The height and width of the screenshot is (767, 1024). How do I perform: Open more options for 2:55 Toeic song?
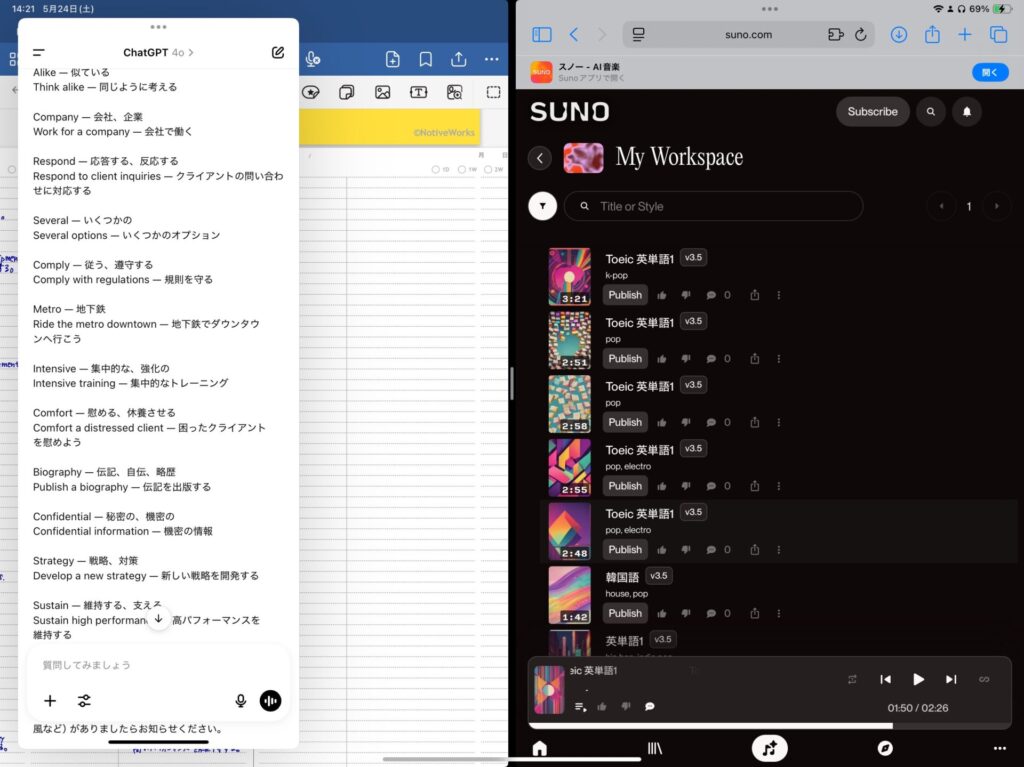point(779,486)
